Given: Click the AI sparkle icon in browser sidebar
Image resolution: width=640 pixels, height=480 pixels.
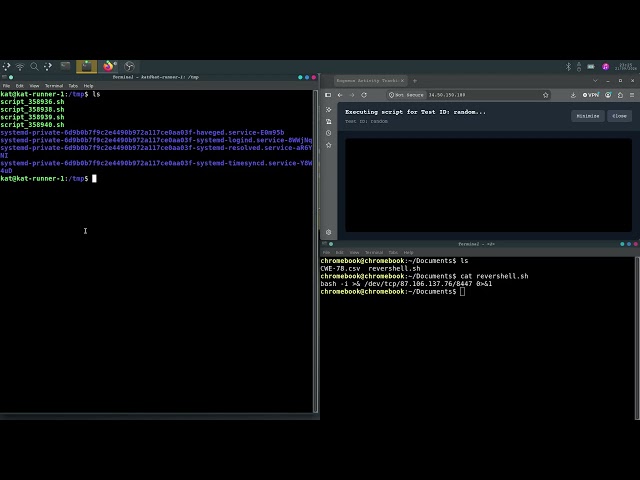Looking at the screenshot, I should (329, 110).
